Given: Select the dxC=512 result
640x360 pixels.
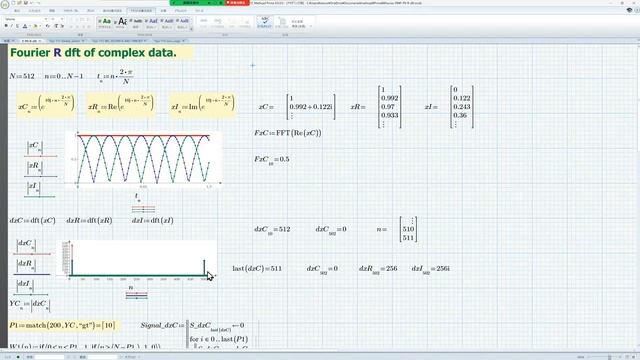Looking at the screenshot, I should point(272,230).
